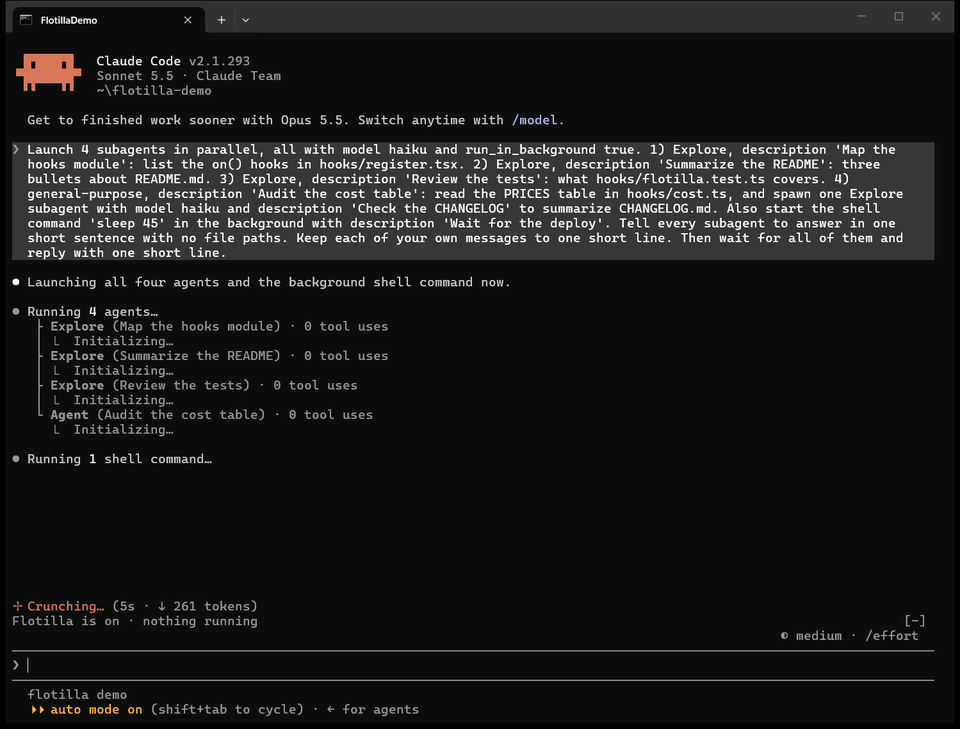
Task: Click the user prompt message block
Action: [x=473, y=201]
